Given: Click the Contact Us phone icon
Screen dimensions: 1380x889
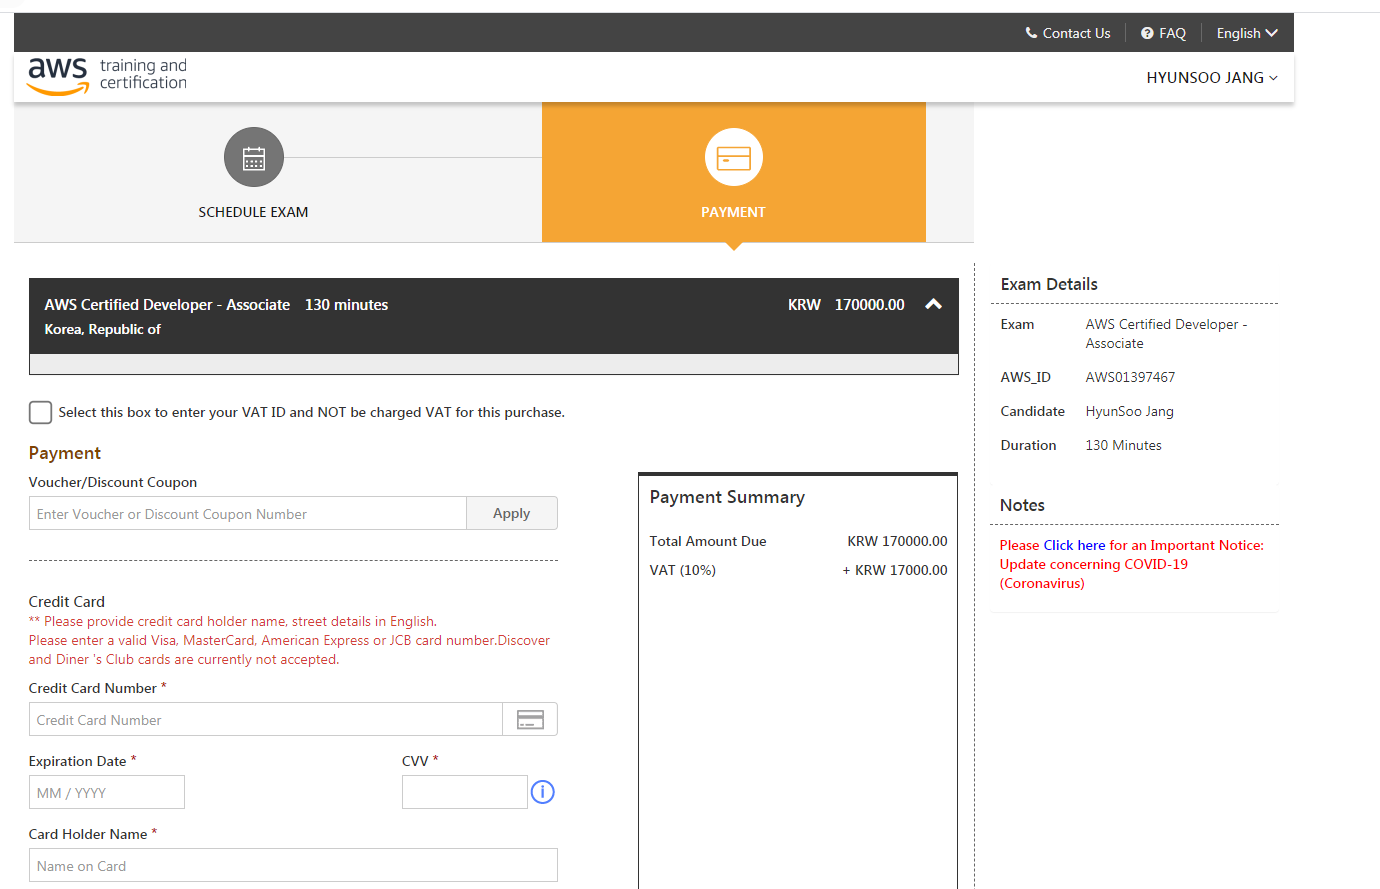Looking at the screenshot, I should [1031, 33].
